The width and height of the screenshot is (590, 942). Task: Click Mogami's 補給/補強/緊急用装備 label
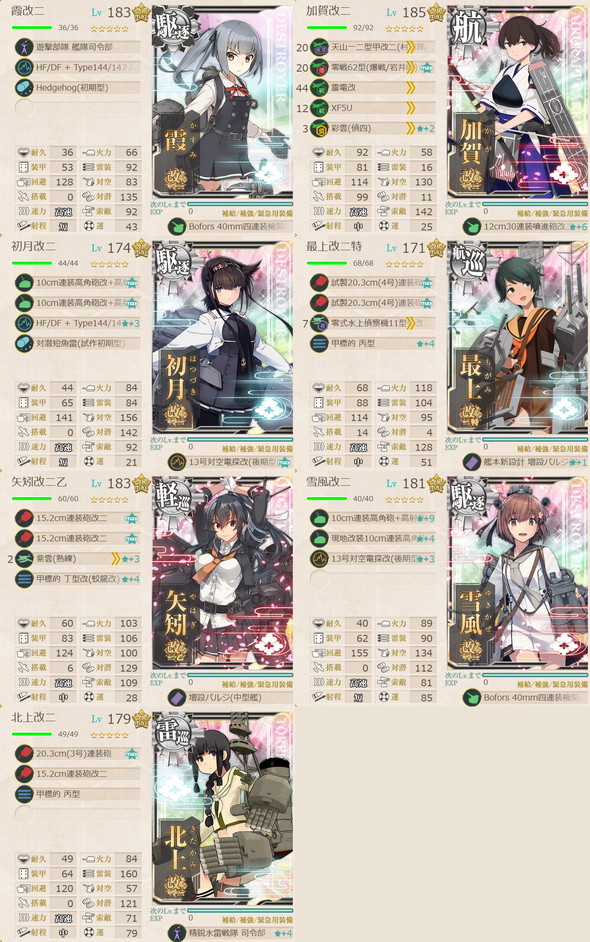click(552, 449)
